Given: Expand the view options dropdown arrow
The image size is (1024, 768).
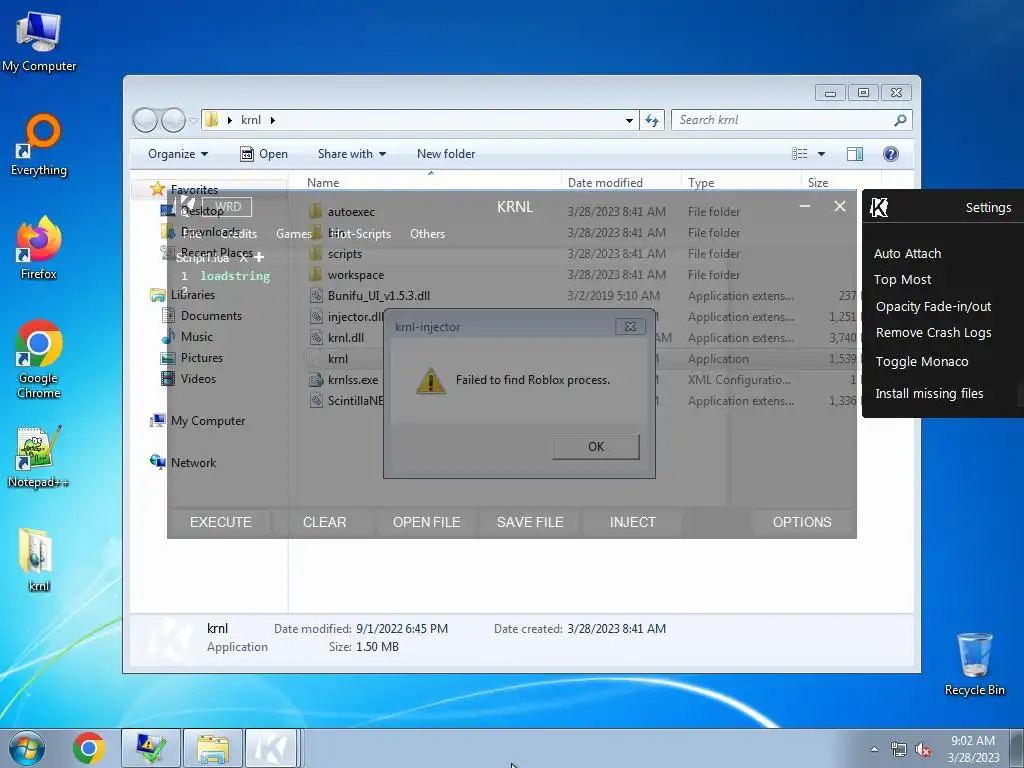Looking at the screenshot, I should coord(821,154).
